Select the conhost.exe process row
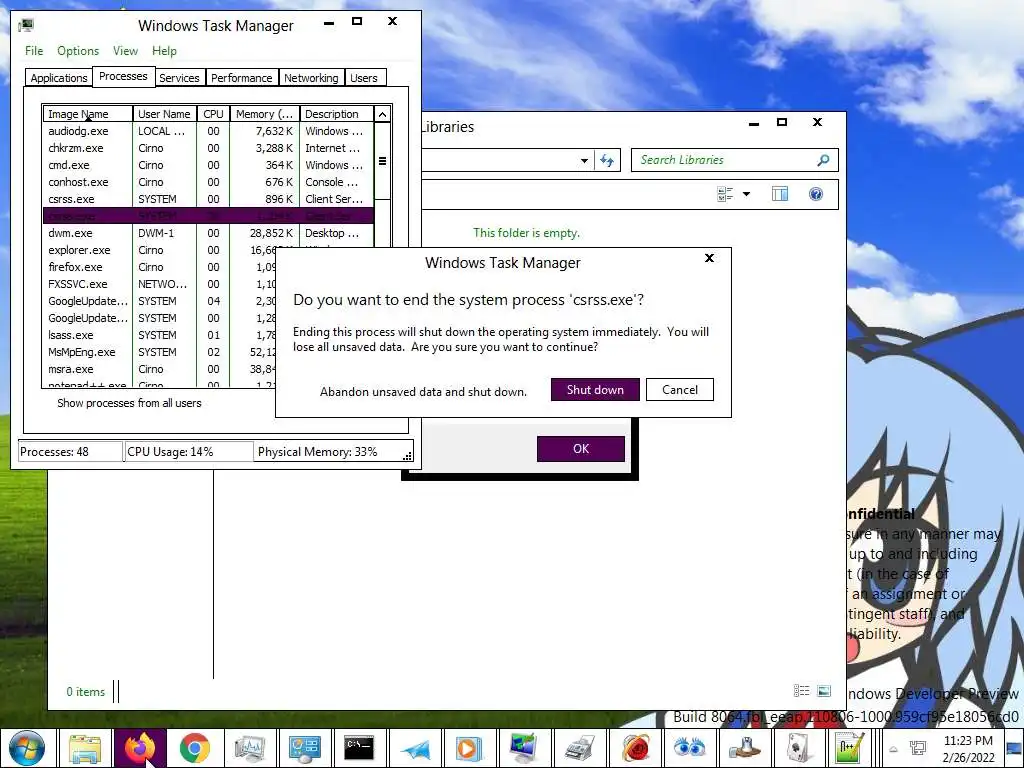 (x=208, y=182)
